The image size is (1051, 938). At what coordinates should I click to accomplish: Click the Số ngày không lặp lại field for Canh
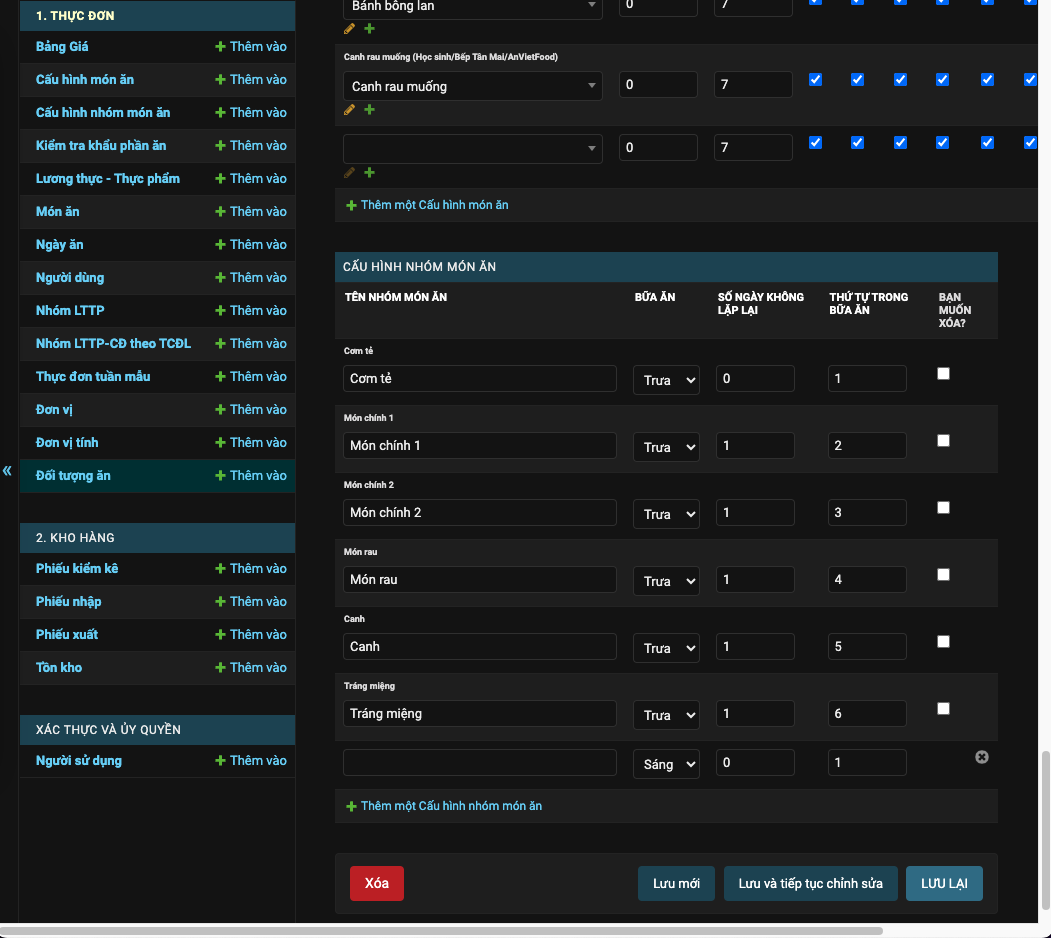755,646
